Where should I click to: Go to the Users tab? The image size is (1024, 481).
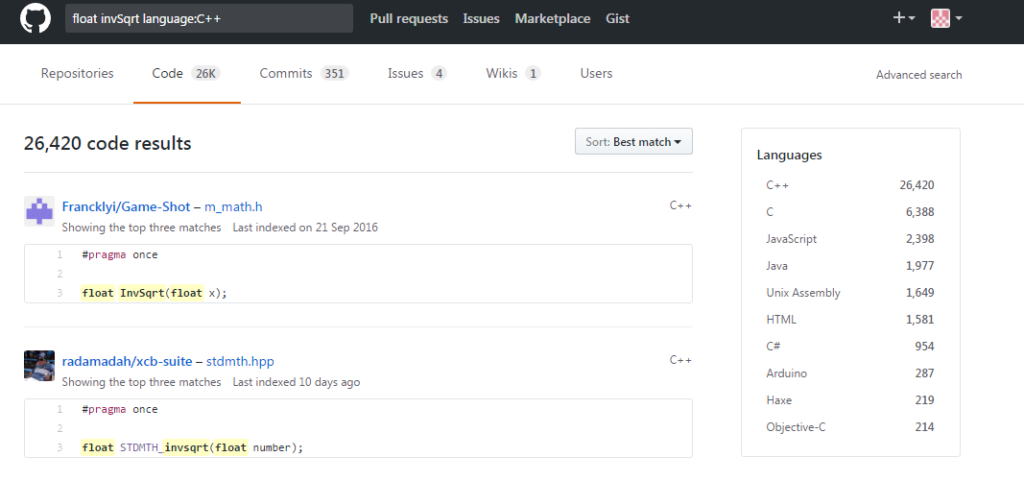pyautogui.click(x=596, y=74)
